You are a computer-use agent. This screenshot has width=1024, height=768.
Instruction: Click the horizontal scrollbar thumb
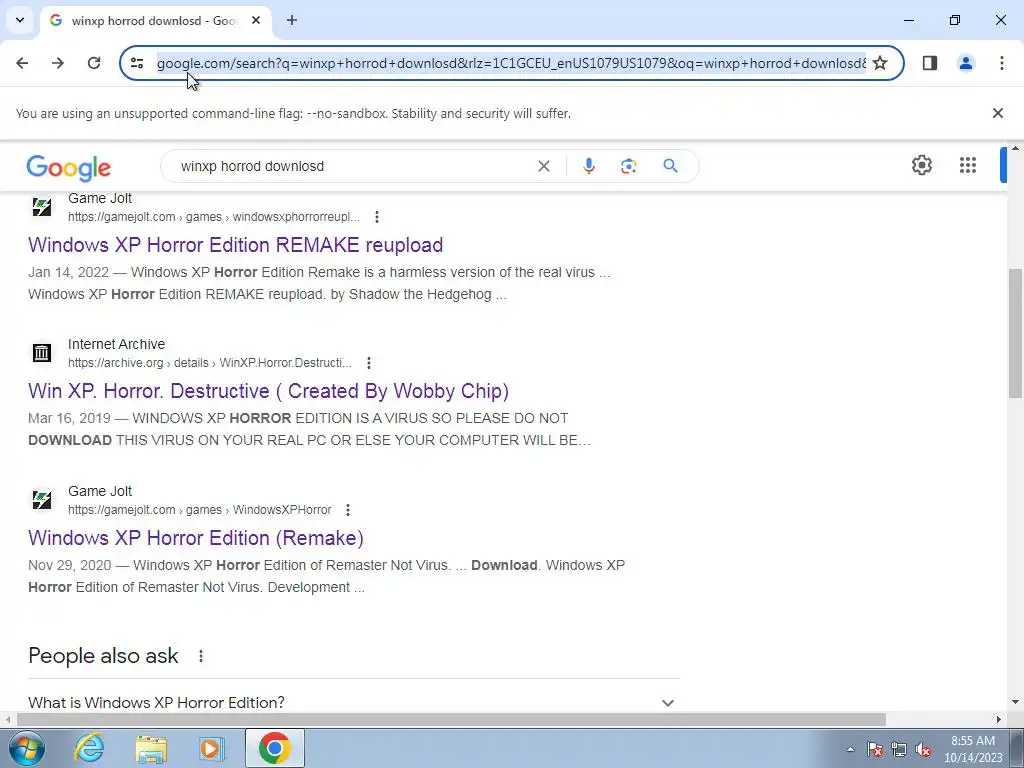(x=451, y=720)
